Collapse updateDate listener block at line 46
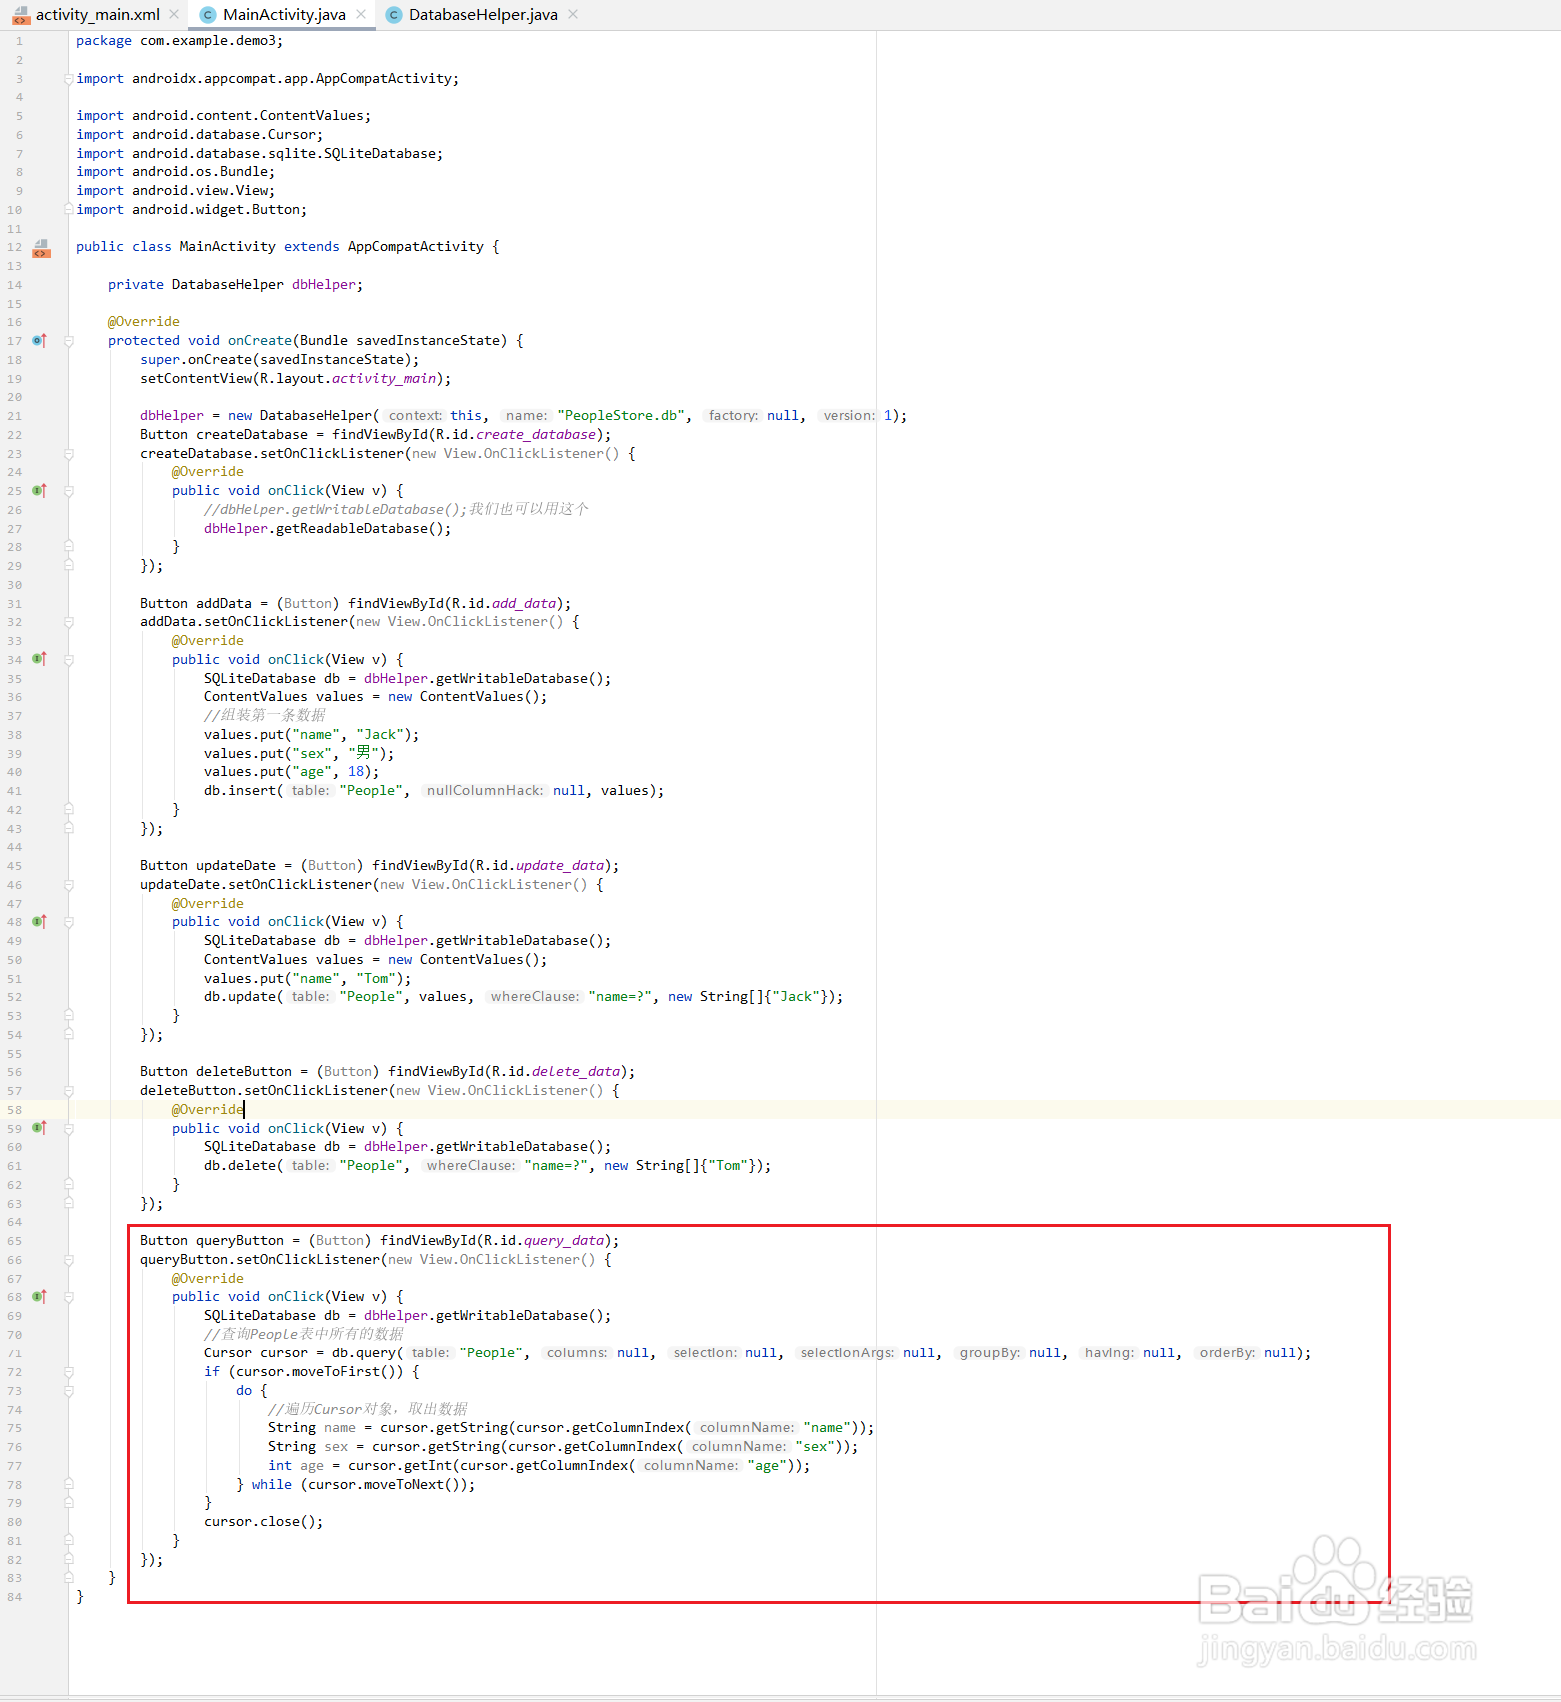This screenshot has width=1561, height=1702. pyautogui.click(x=69, y=885)
